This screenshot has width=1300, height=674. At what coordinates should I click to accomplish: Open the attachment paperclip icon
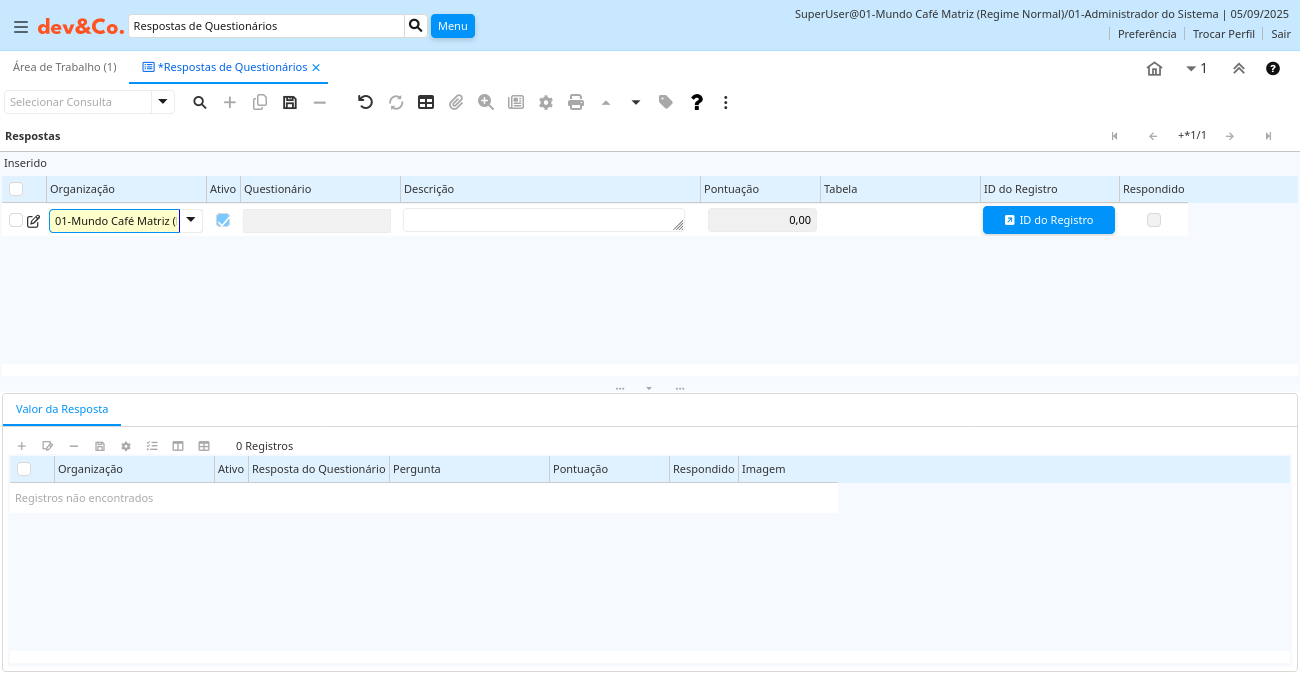[x=456, y=102]
